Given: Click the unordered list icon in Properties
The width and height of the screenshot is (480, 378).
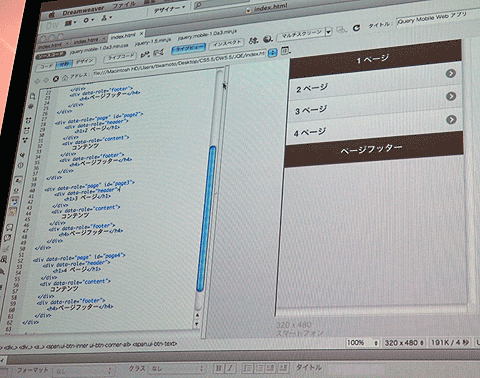Looking at the screenshot, I should tap(247, 368).
